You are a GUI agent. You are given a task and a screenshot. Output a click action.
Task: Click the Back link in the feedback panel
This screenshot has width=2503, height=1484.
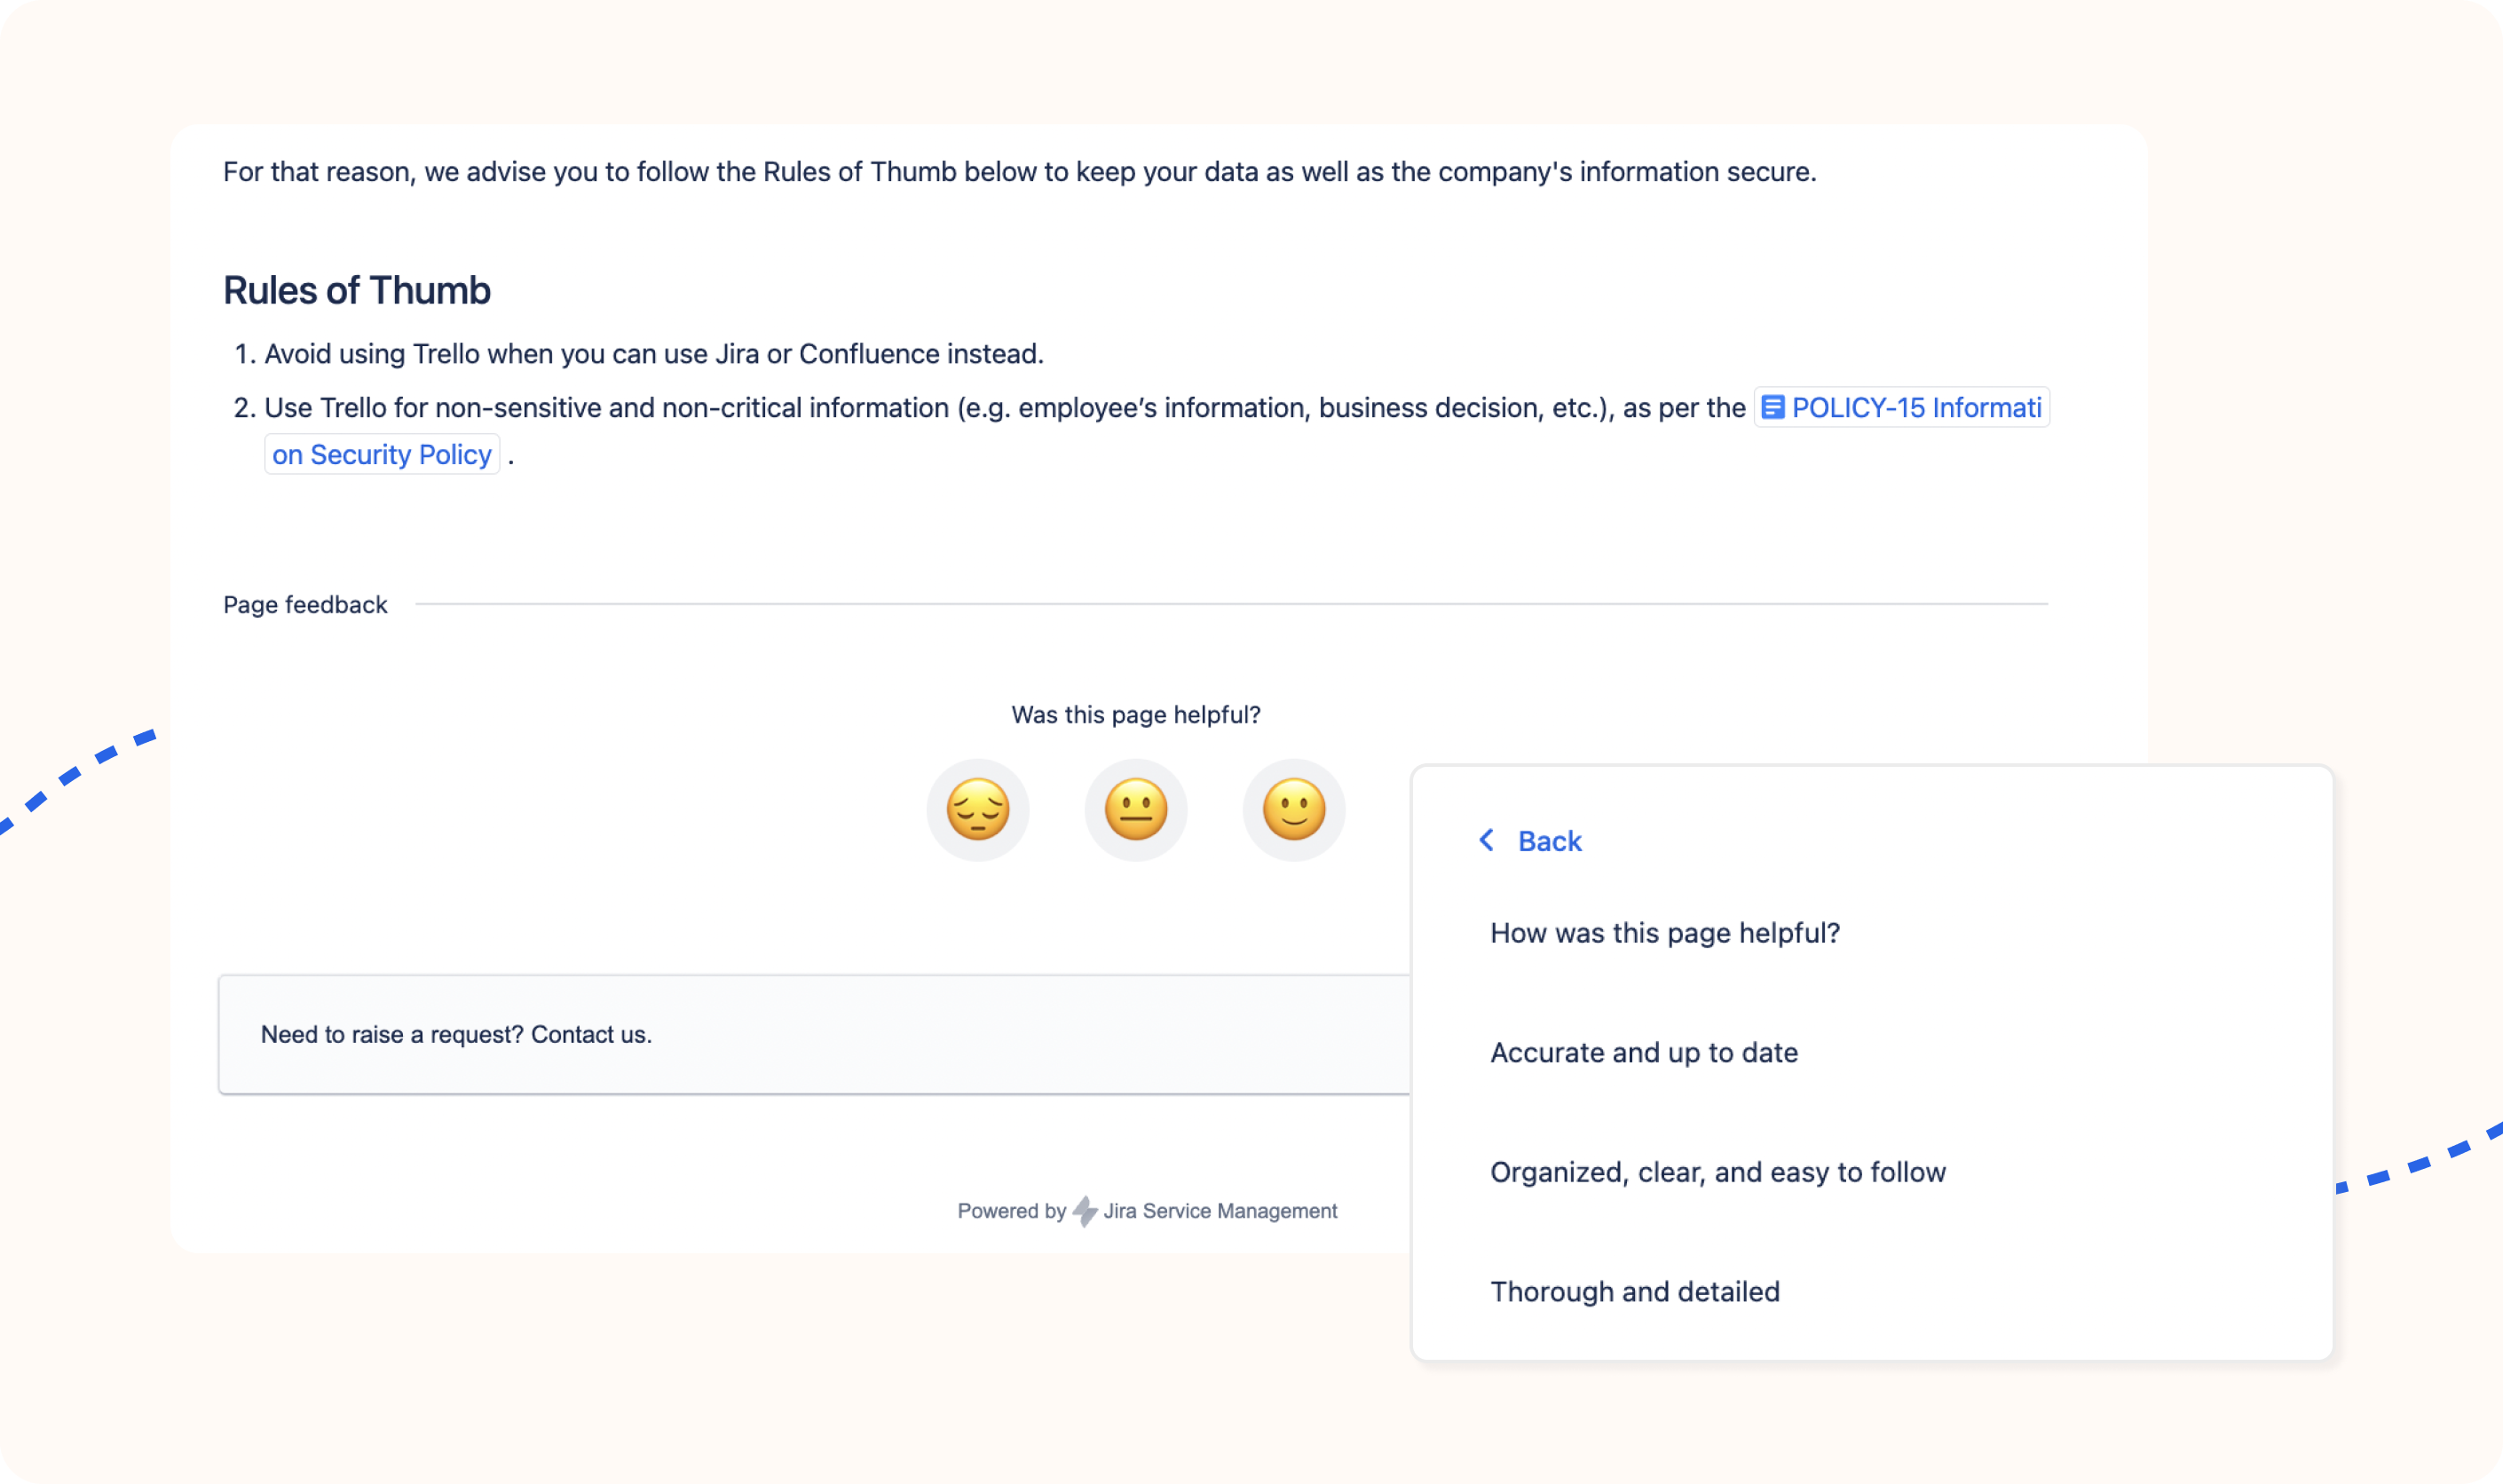[1549, 841]
